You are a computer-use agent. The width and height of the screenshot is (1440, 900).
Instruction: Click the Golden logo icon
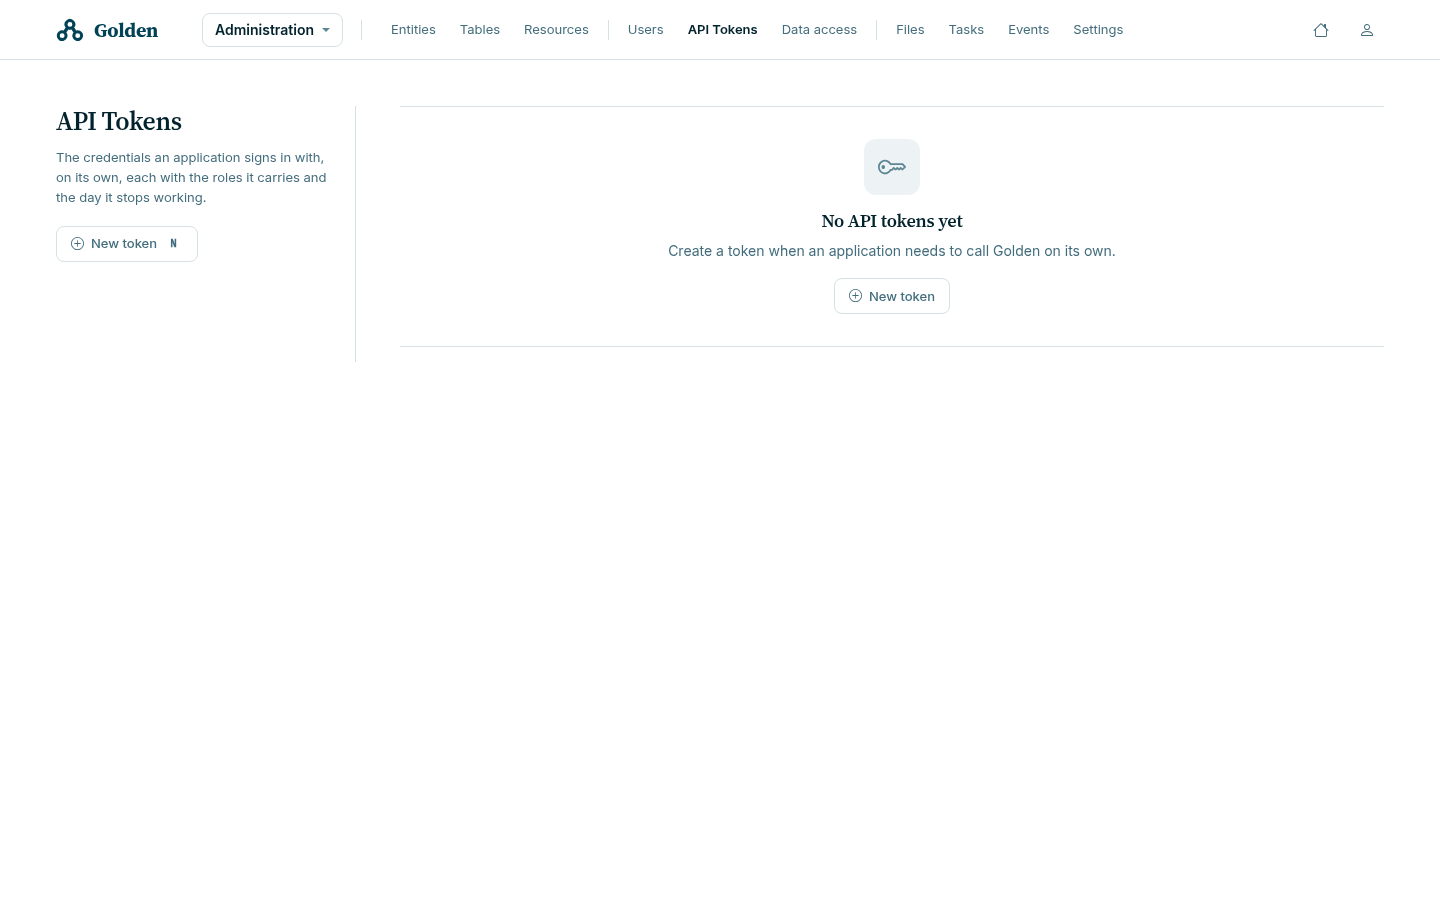pos(70,30)
